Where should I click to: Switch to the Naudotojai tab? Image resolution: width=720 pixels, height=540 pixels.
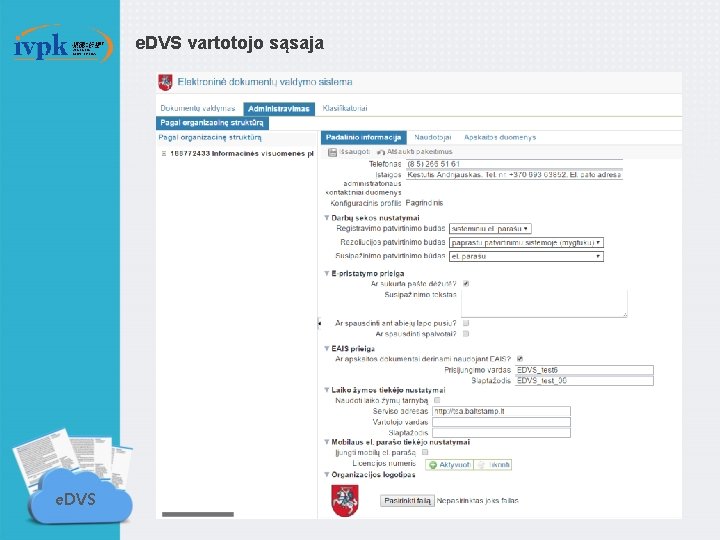433,137
